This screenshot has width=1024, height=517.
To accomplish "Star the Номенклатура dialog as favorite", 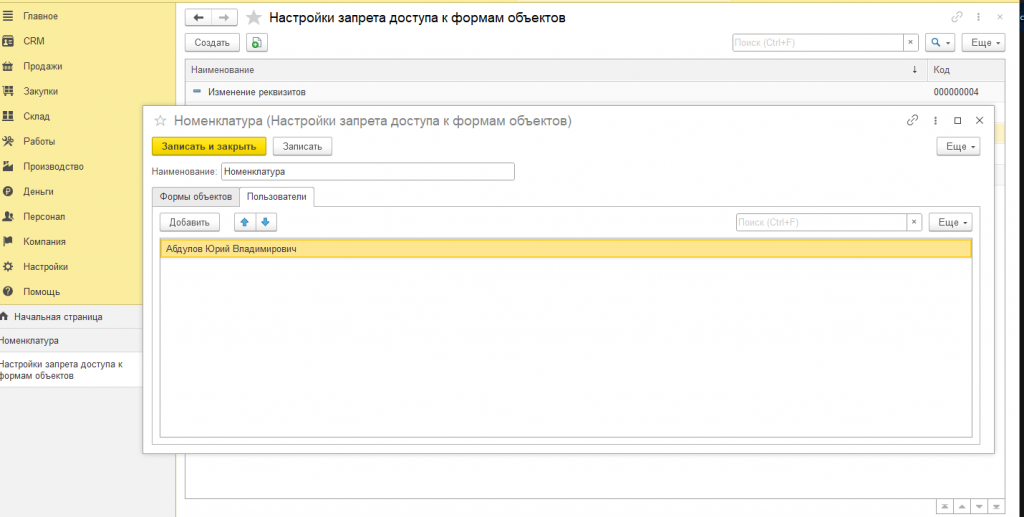I will coord(159,121).
